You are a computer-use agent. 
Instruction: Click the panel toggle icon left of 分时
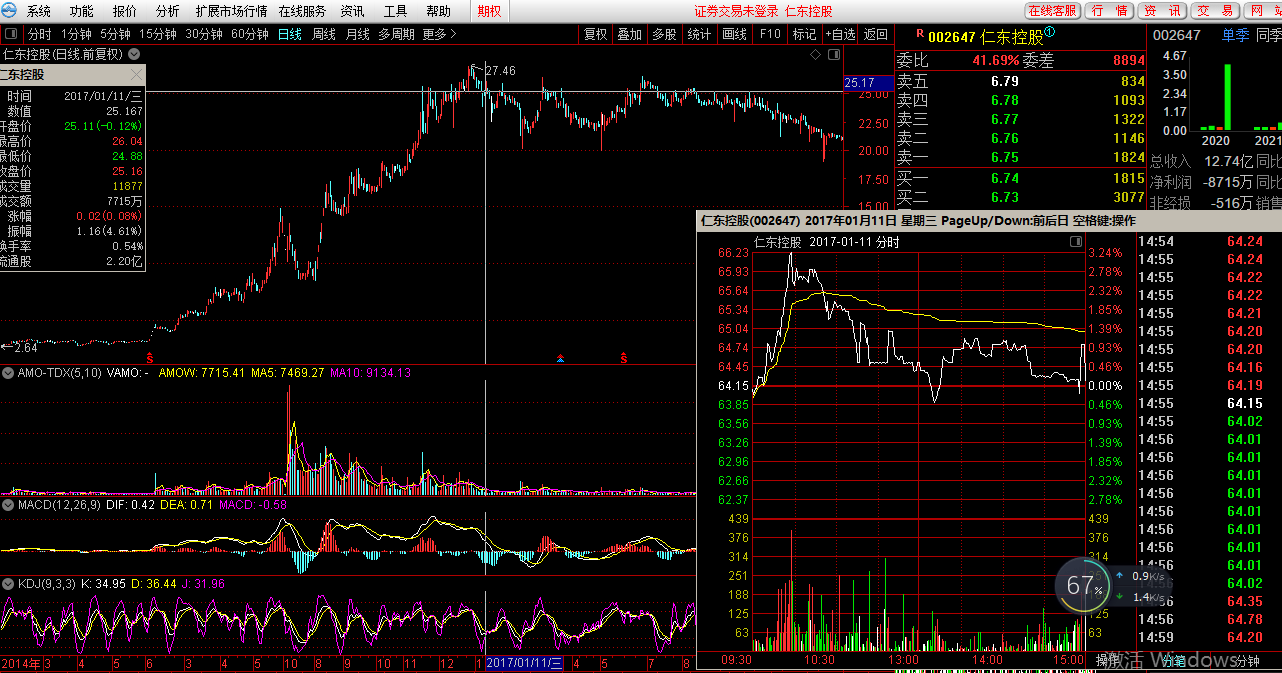pos(11,34)
